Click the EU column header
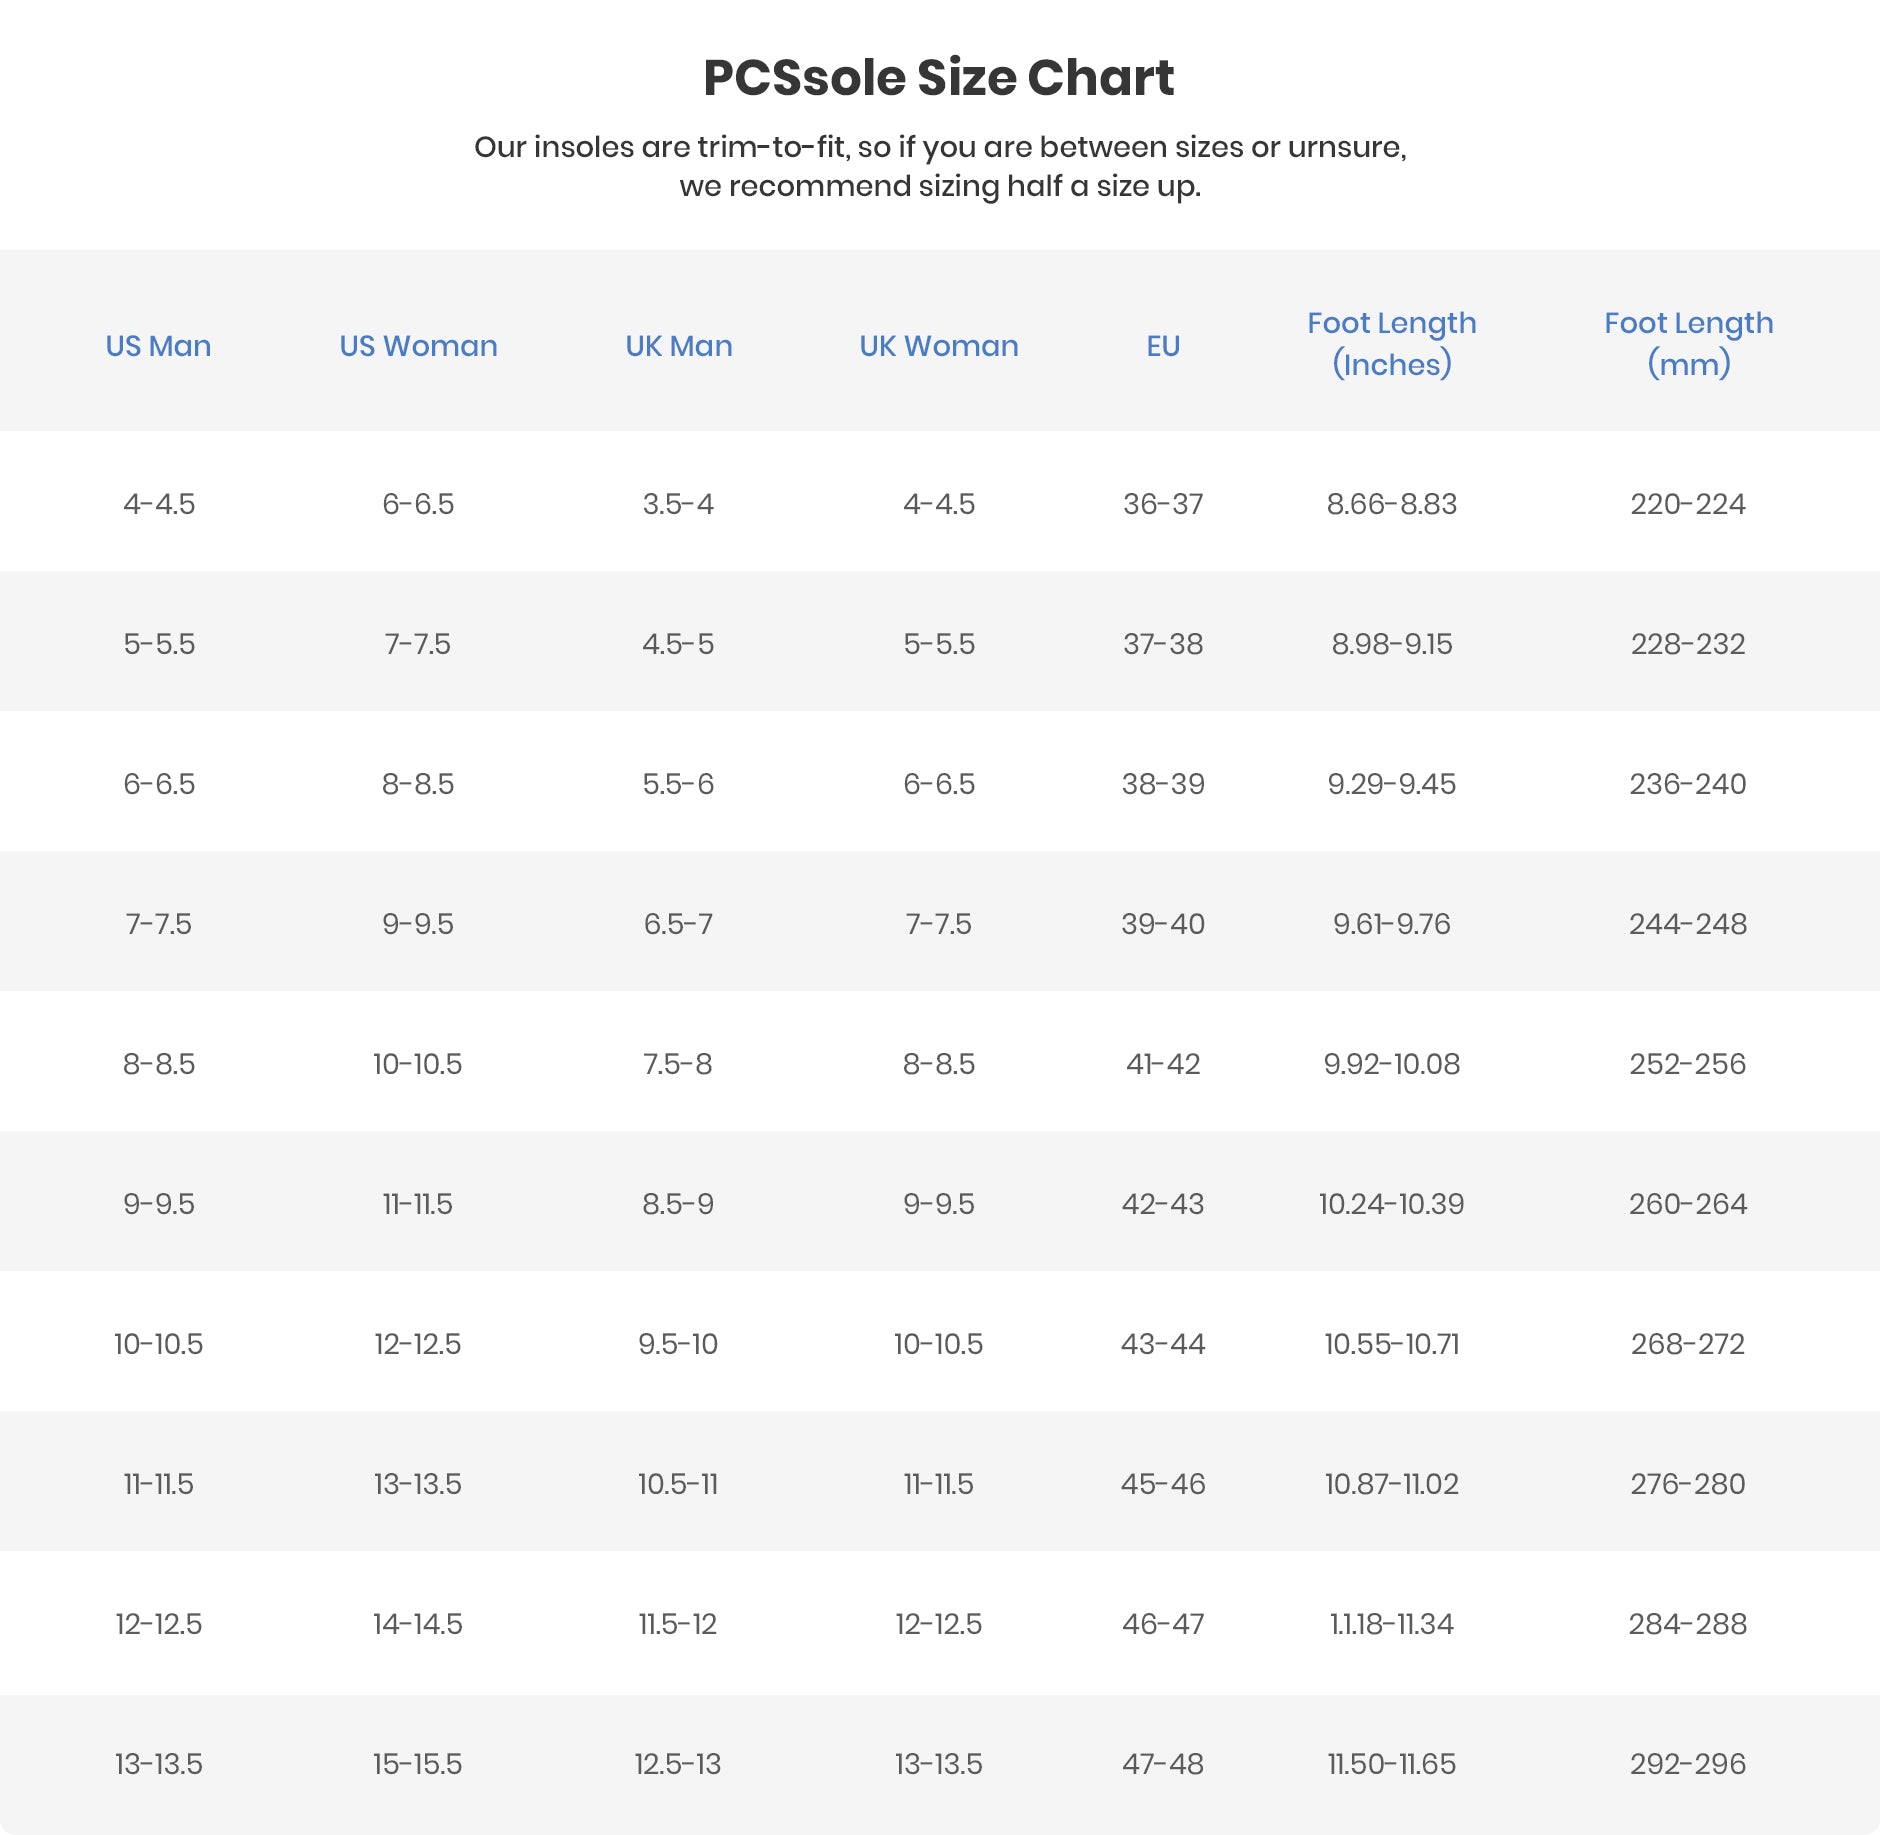The height and width of the screenshot is (1835, 1880). (1163, 346)
